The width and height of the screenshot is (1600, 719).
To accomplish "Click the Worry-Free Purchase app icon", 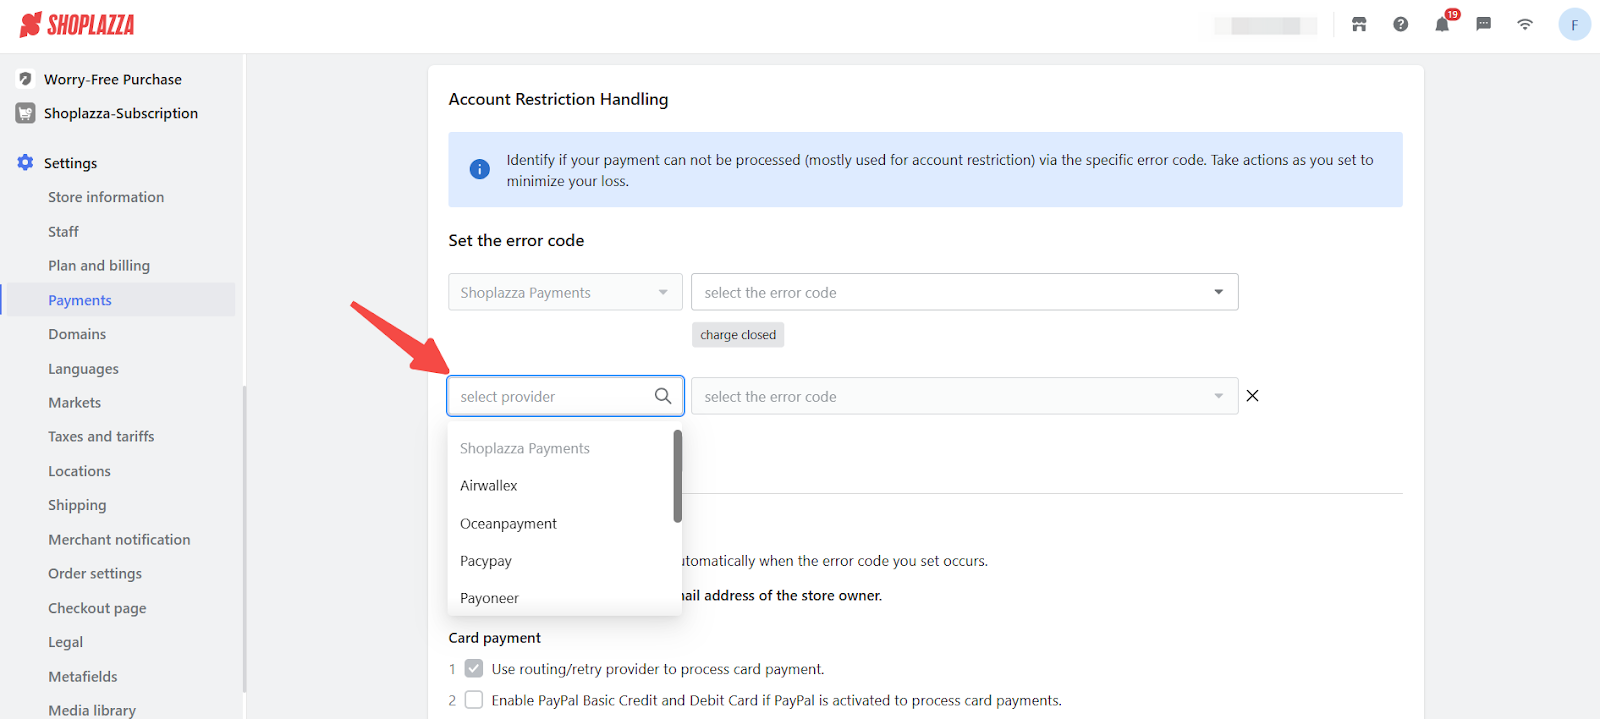I will pos(25,79).
